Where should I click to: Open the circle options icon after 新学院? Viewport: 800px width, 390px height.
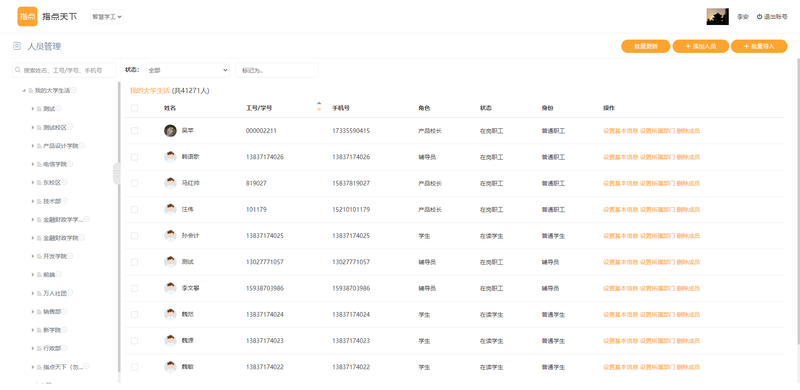coord(64,330)
